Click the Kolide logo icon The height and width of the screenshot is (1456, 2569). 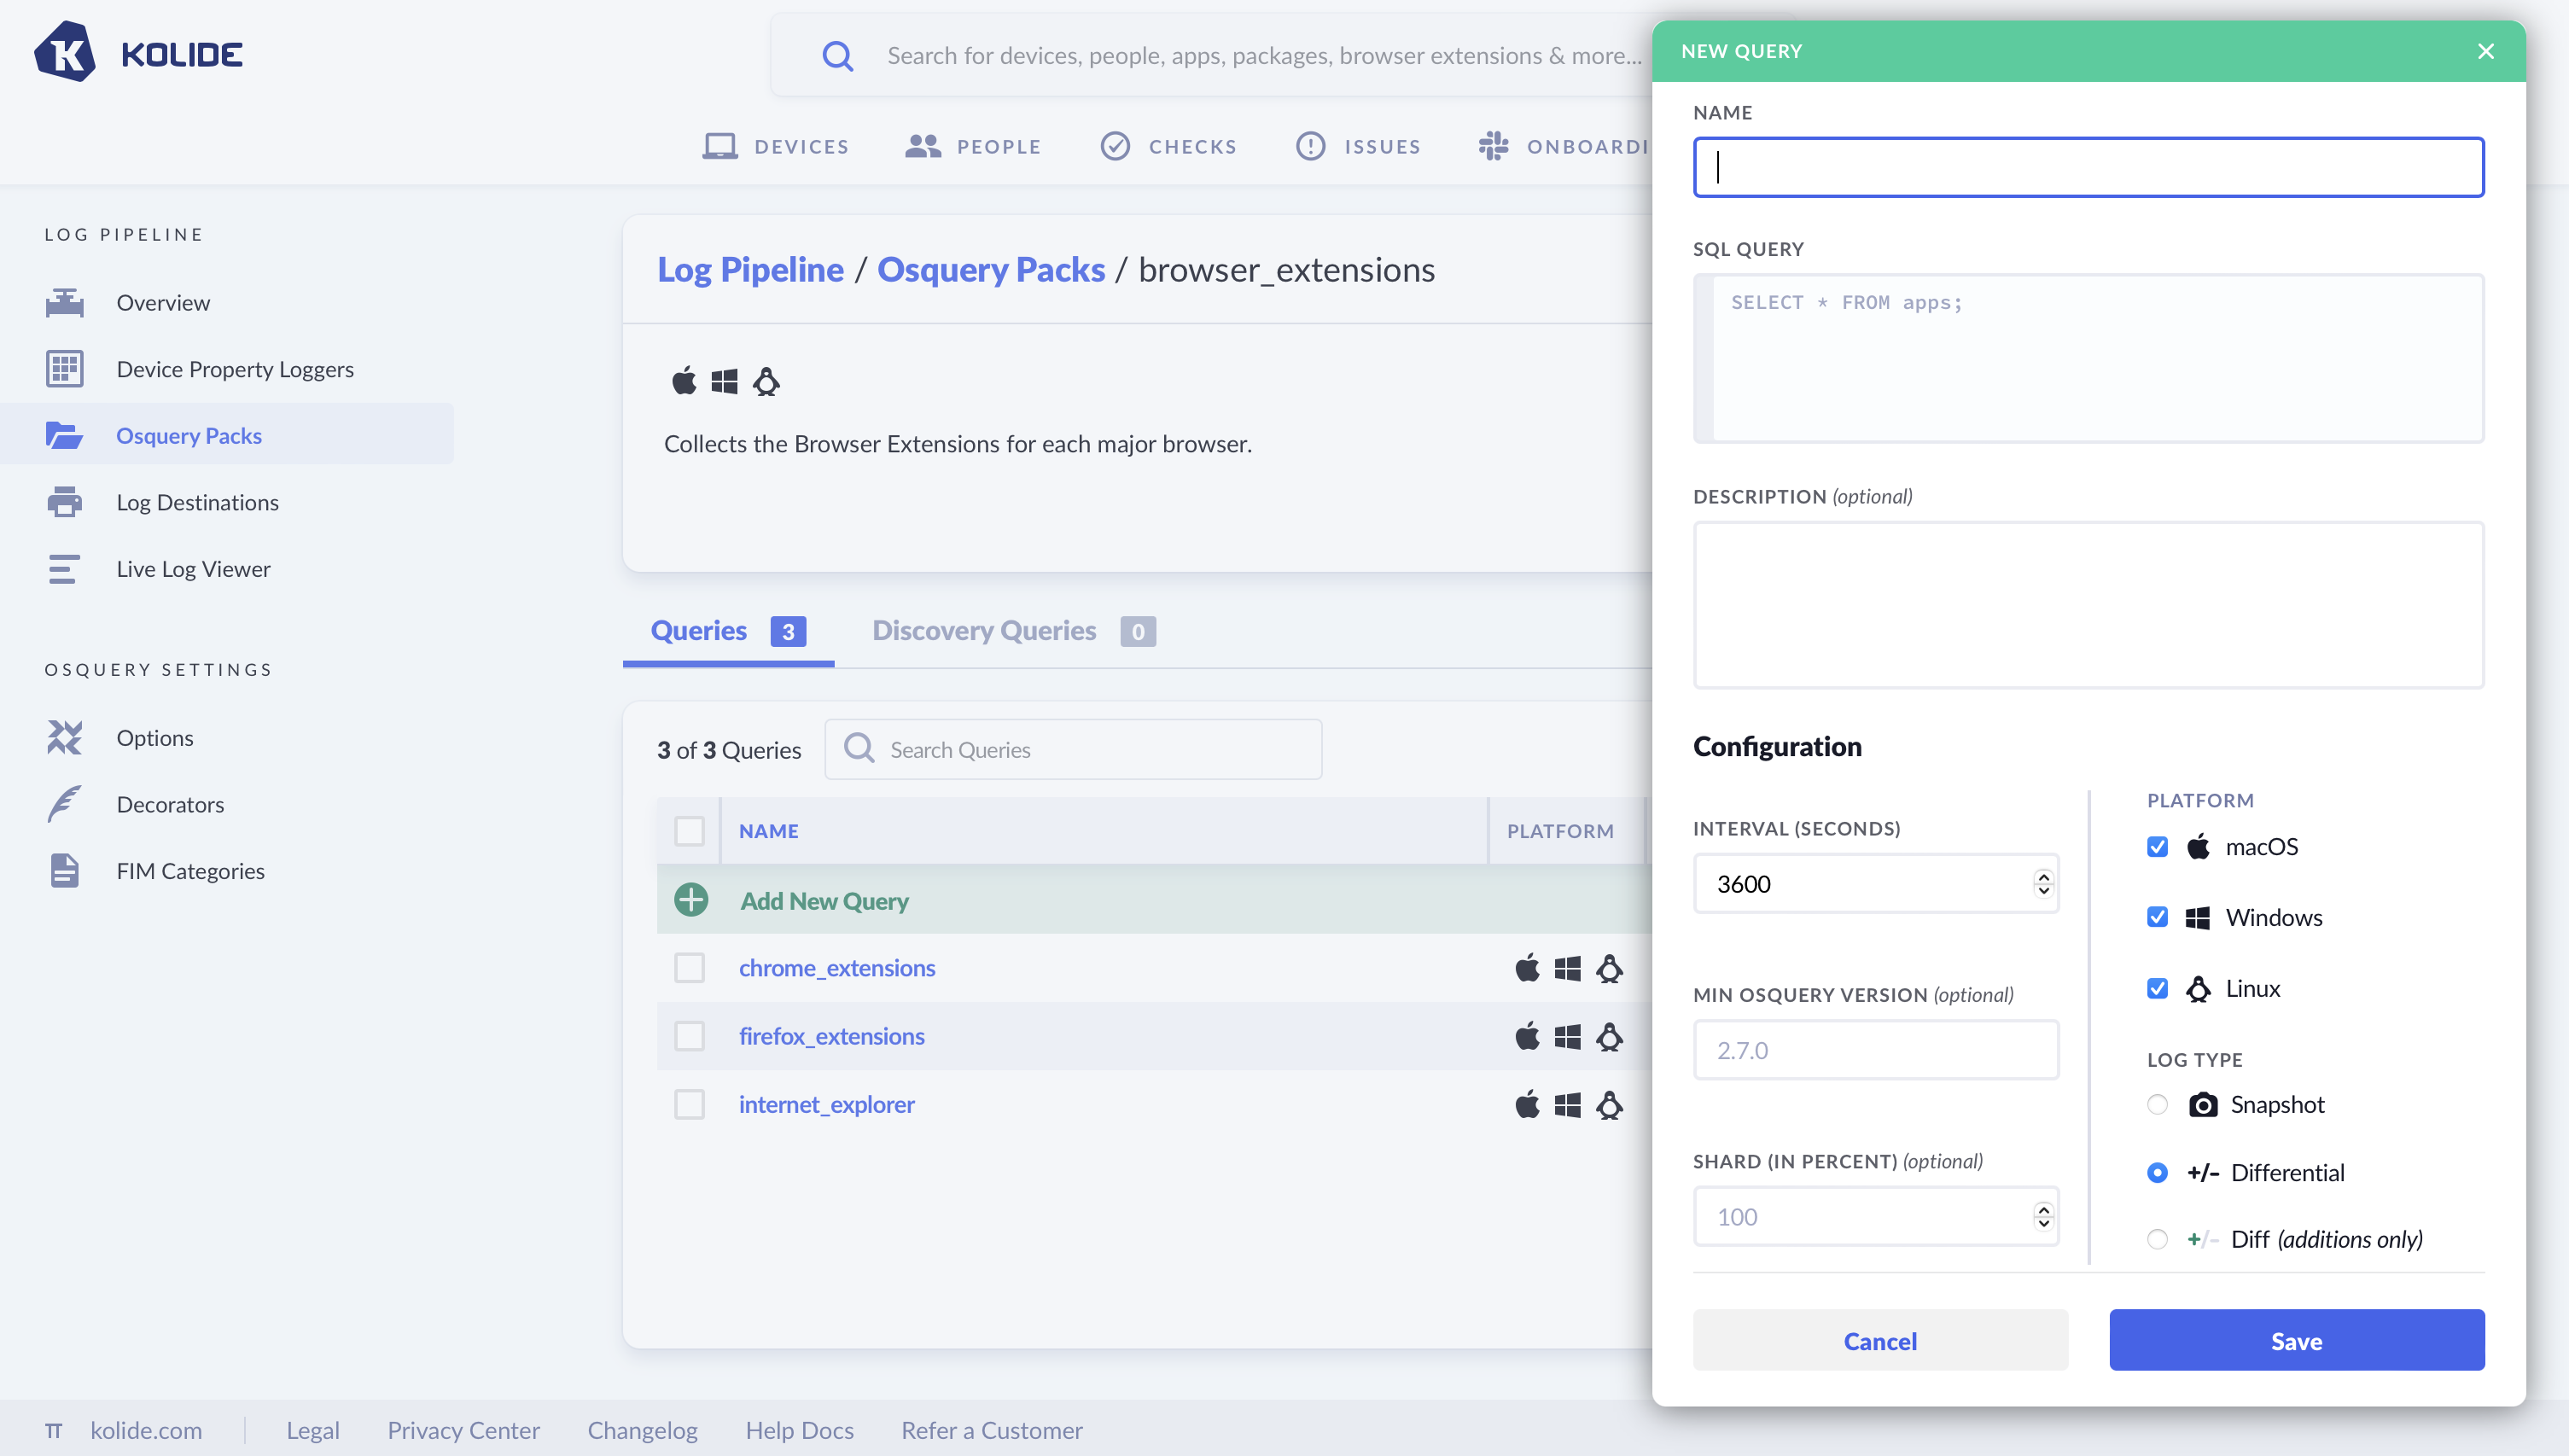point(65,52)
